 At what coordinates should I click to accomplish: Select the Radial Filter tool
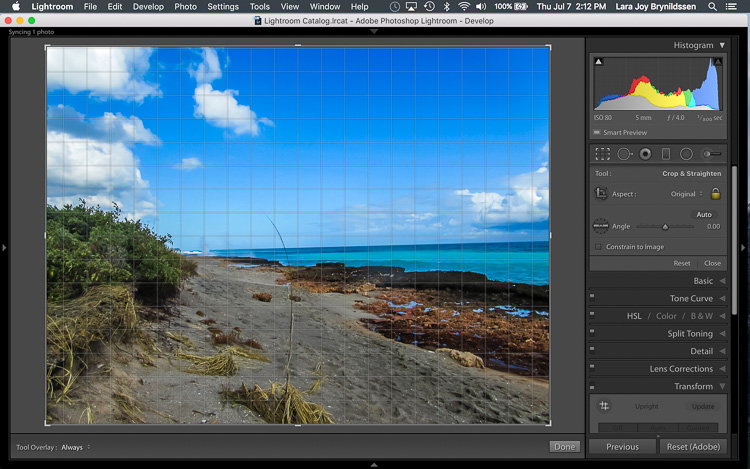coord(686,154)
